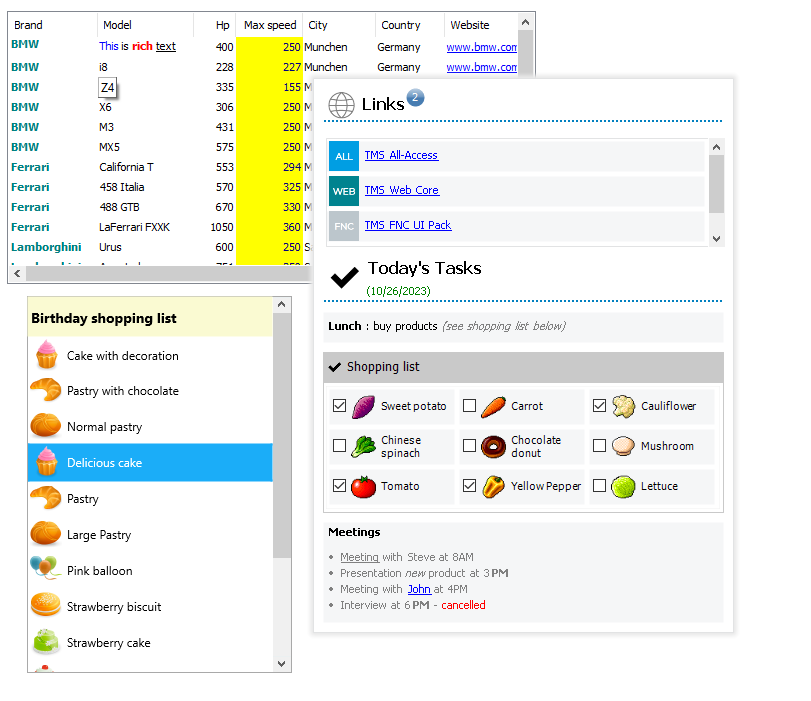Sort by the Max speed column header

click(269, 25)
